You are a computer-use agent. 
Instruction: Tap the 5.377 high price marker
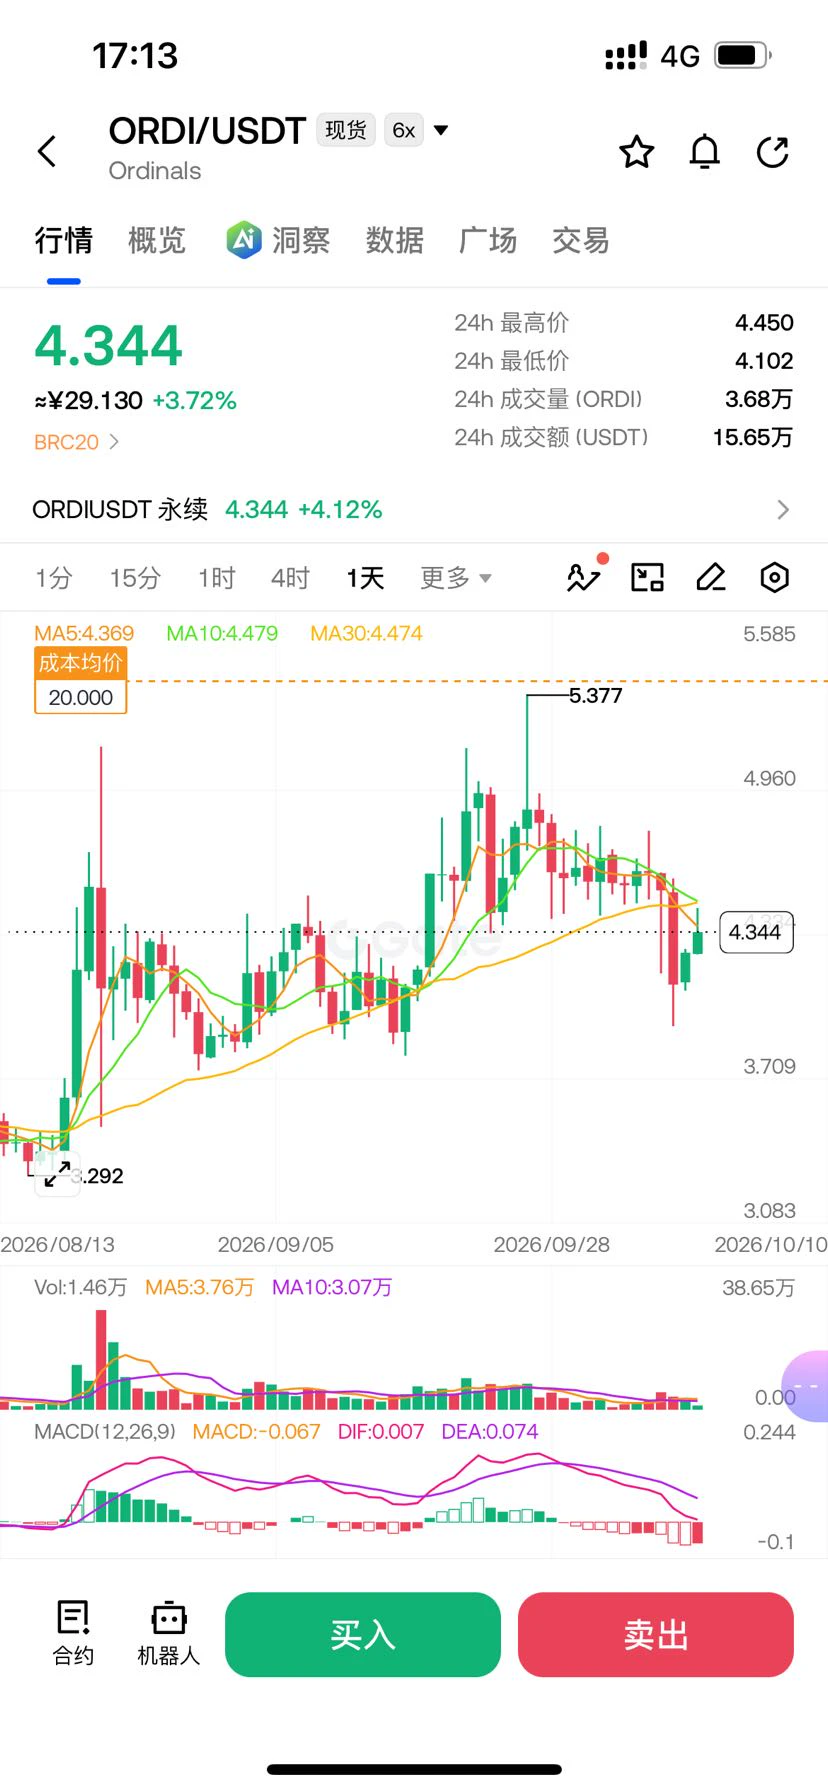(x=596, y=695)
